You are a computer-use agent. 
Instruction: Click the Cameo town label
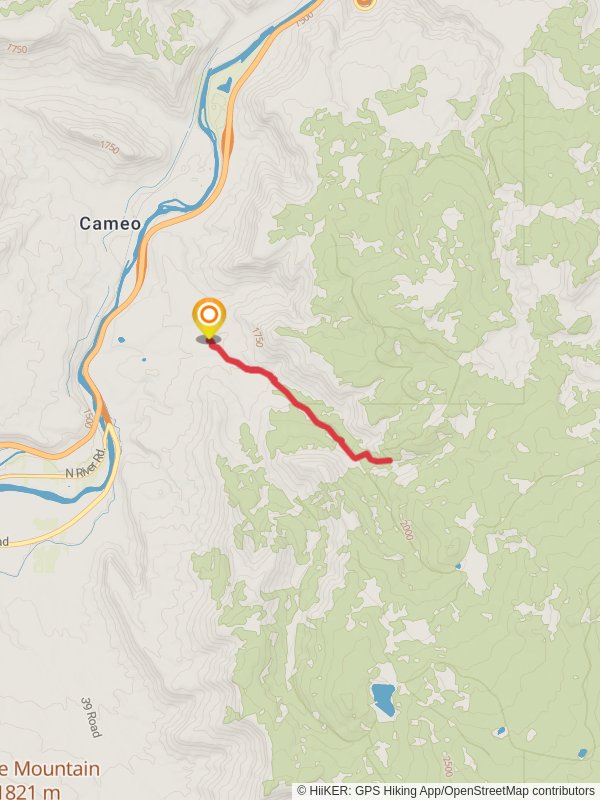(x=110, y=223)
